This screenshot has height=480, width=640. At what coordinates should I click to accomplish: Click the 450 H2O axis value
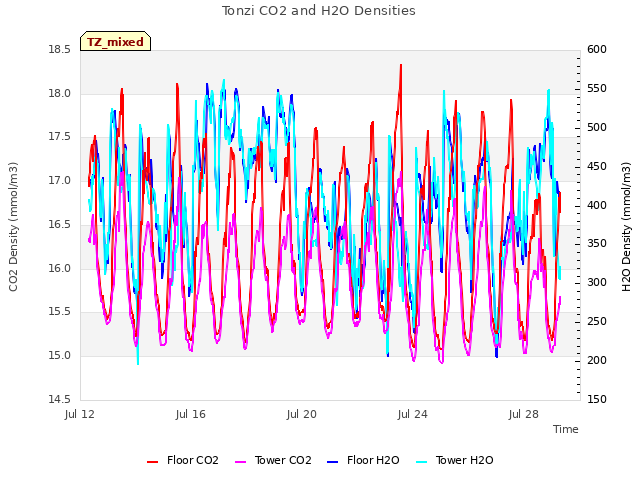pos(597,167)
